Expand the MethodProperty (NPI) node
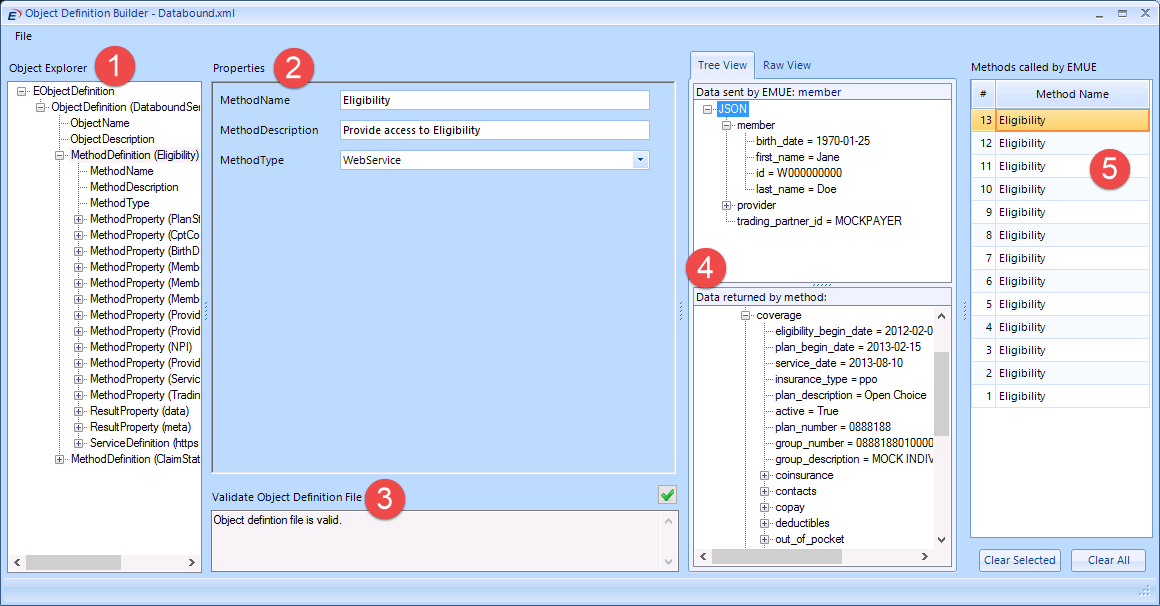The height and width of the screenshot is (606, 1160). (78, 347)
